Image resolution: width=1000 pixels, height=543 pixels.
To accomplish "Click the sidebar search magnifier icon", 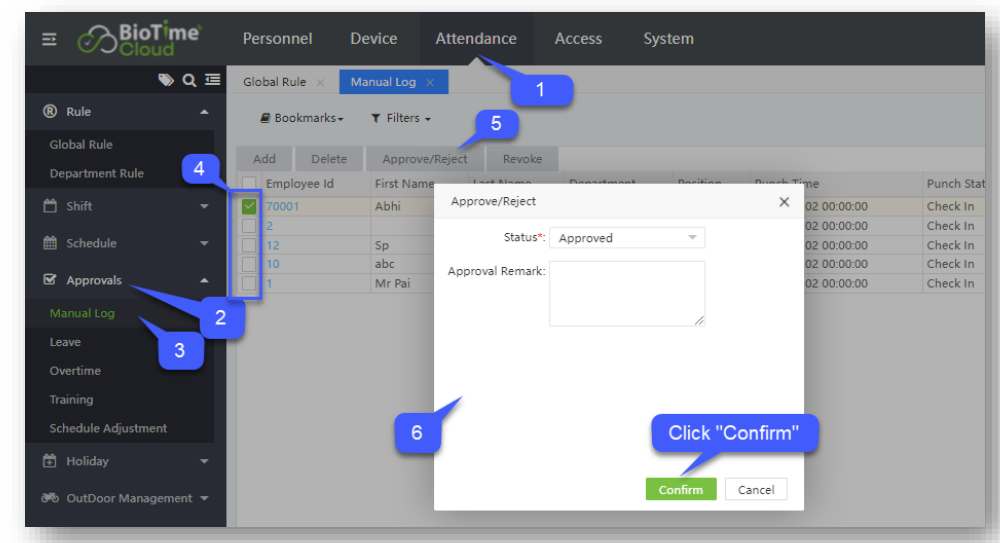I will [189, 81].
